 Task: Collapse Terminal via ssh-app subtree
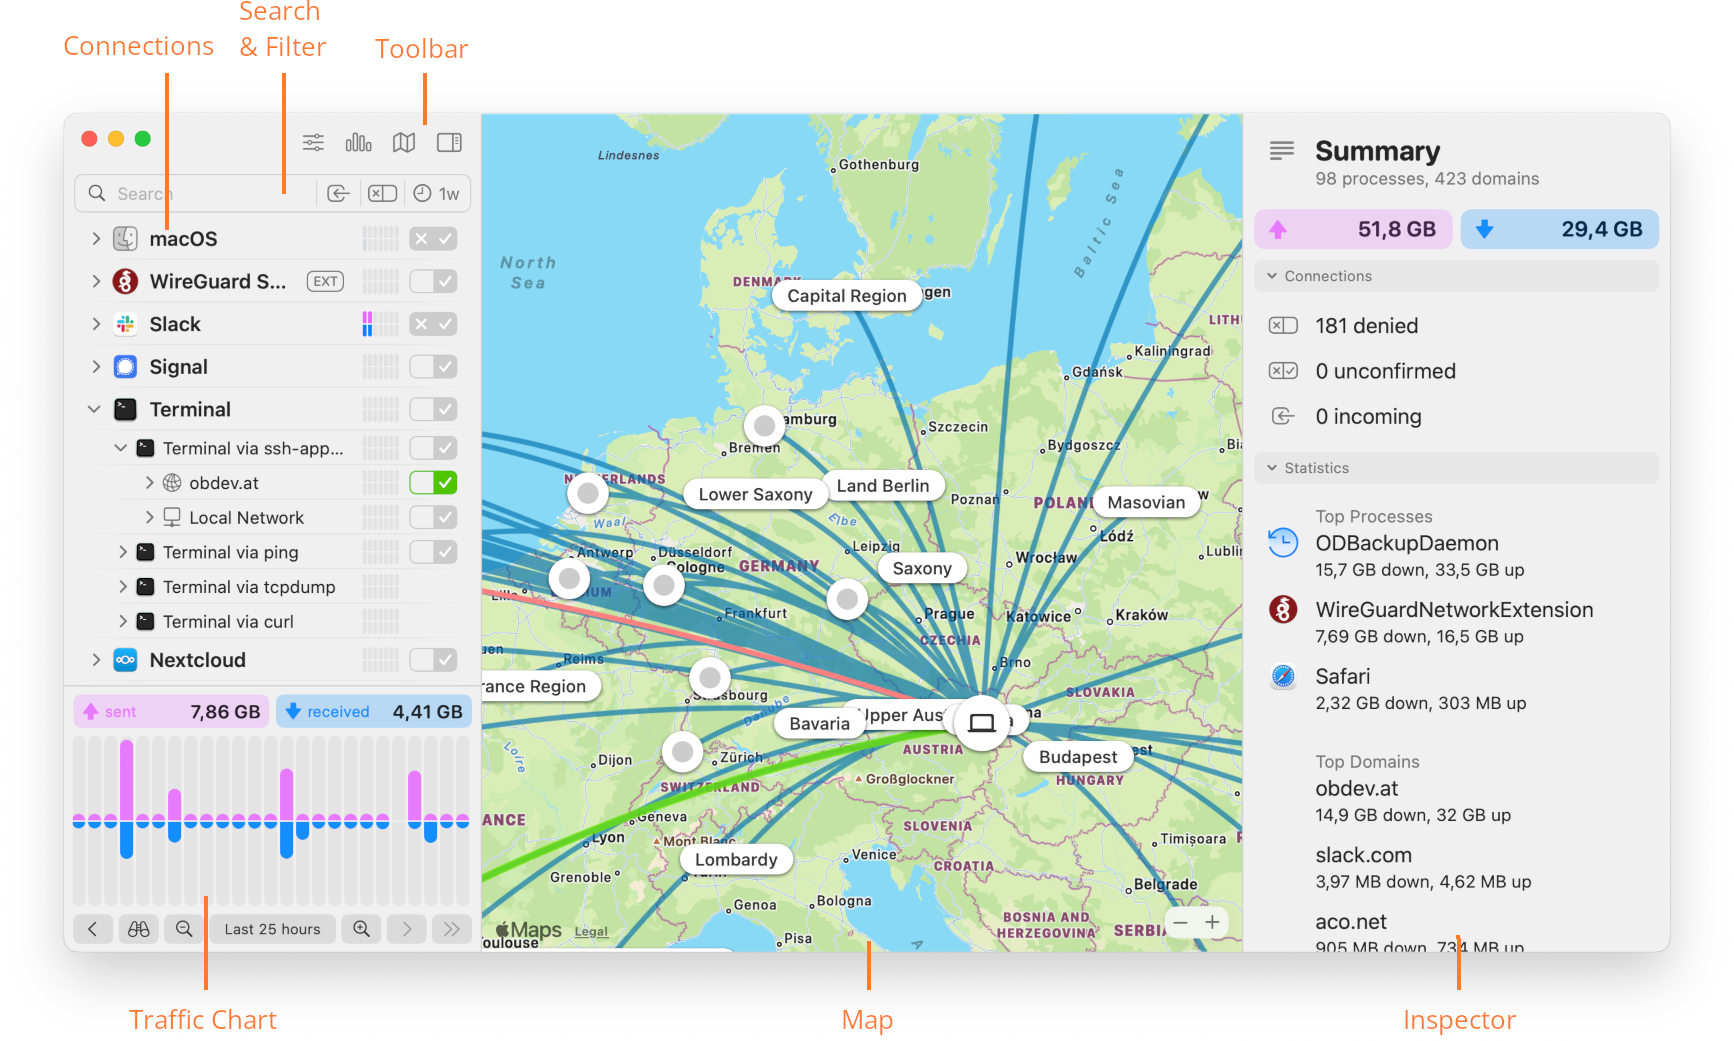pyautogui.click(x=121, y=448)
